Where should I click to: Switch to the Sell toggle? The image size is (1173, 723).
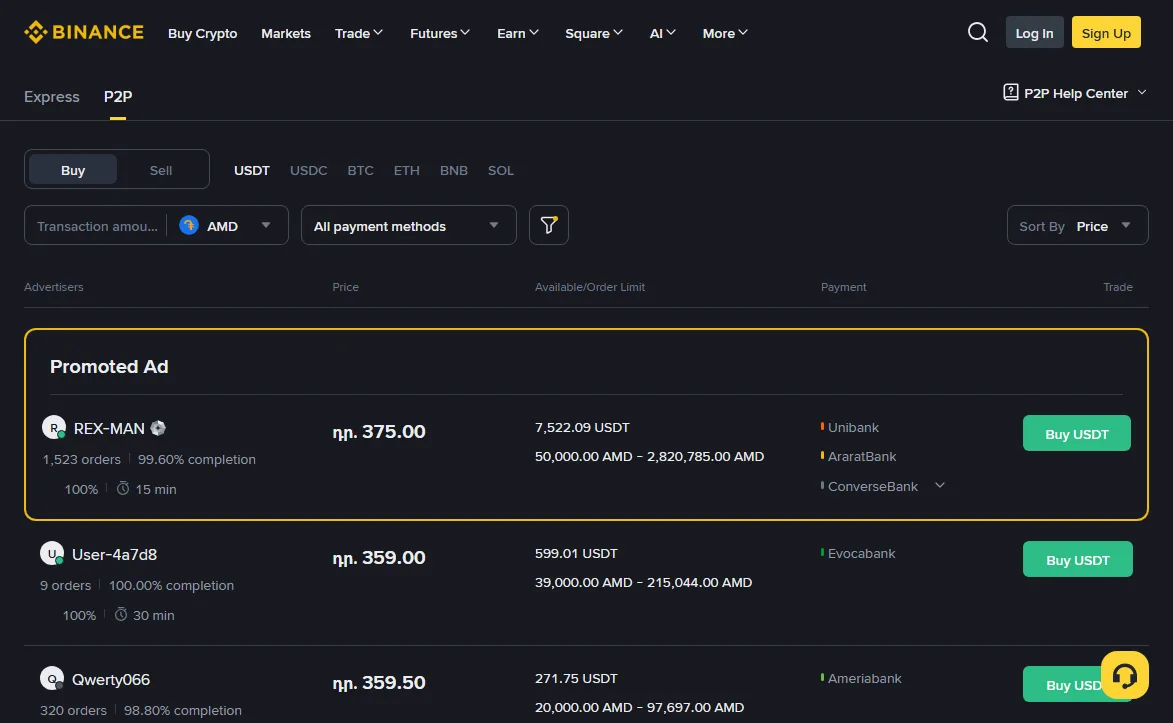click(161, 170)
